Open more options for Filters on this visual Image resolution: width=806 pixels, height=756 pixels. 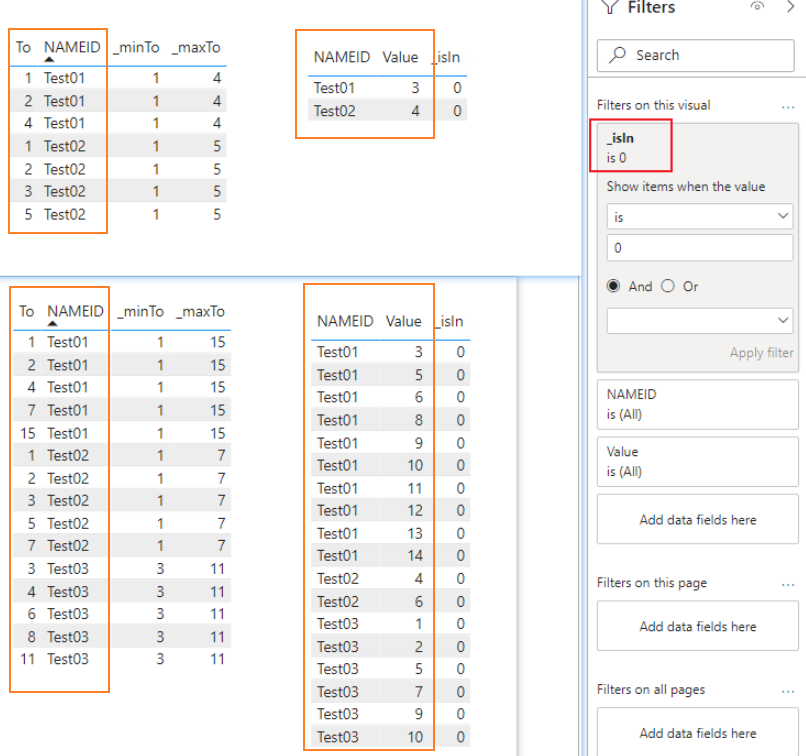tap(788, 107)
